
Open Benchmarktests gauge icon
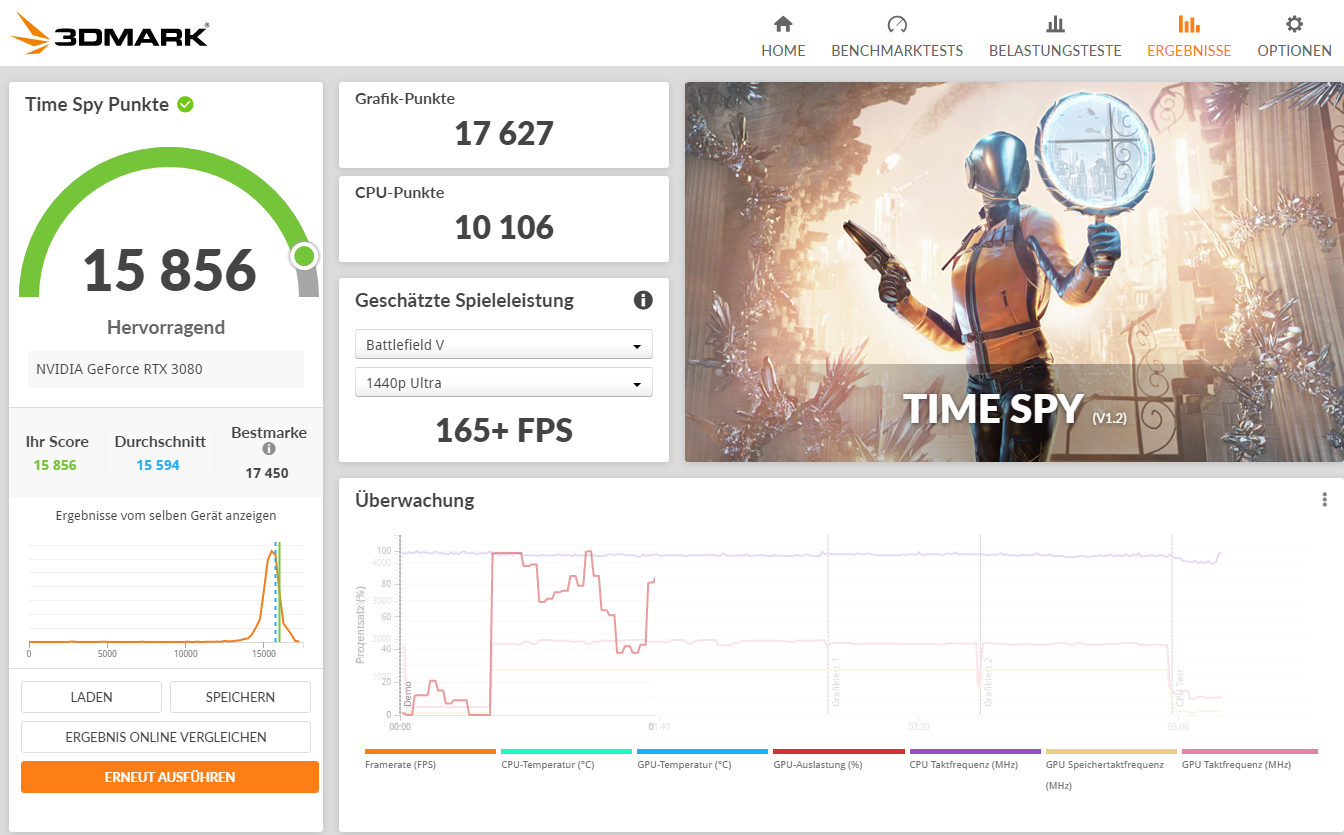click(x=897, y=24)
